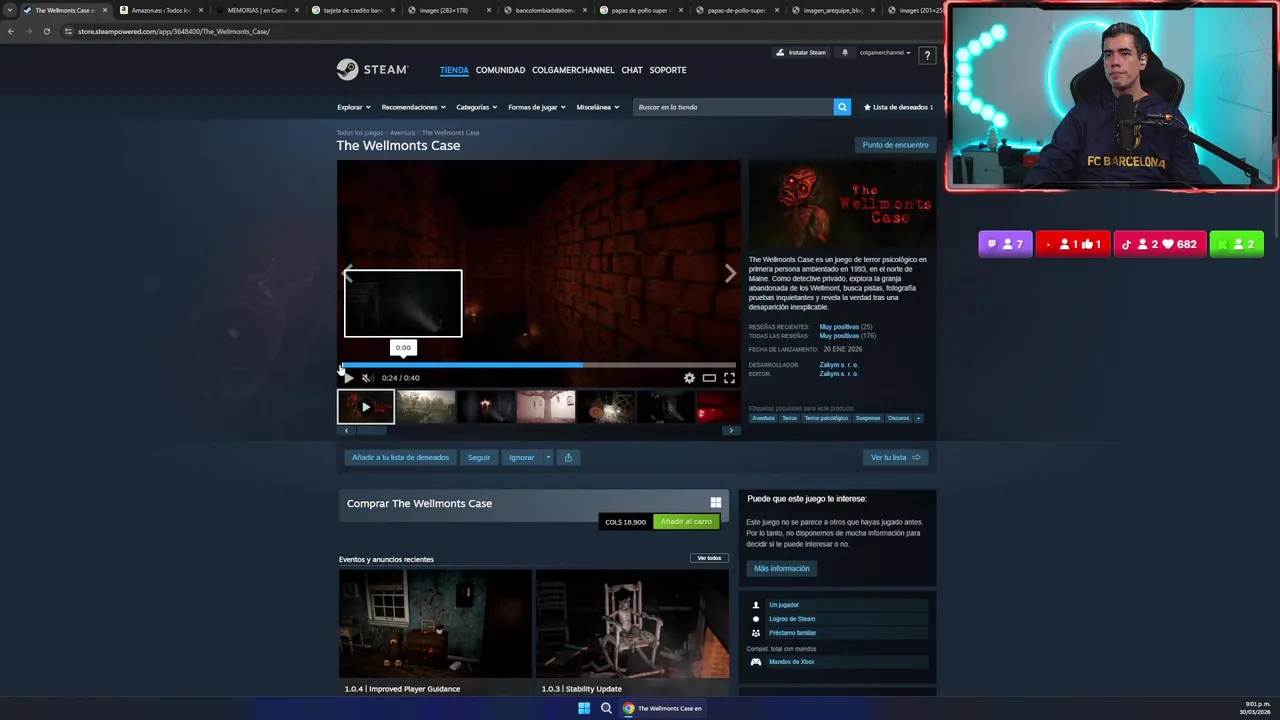
Task: Open Windows taskbar search
Action: [x=606, y=708]
